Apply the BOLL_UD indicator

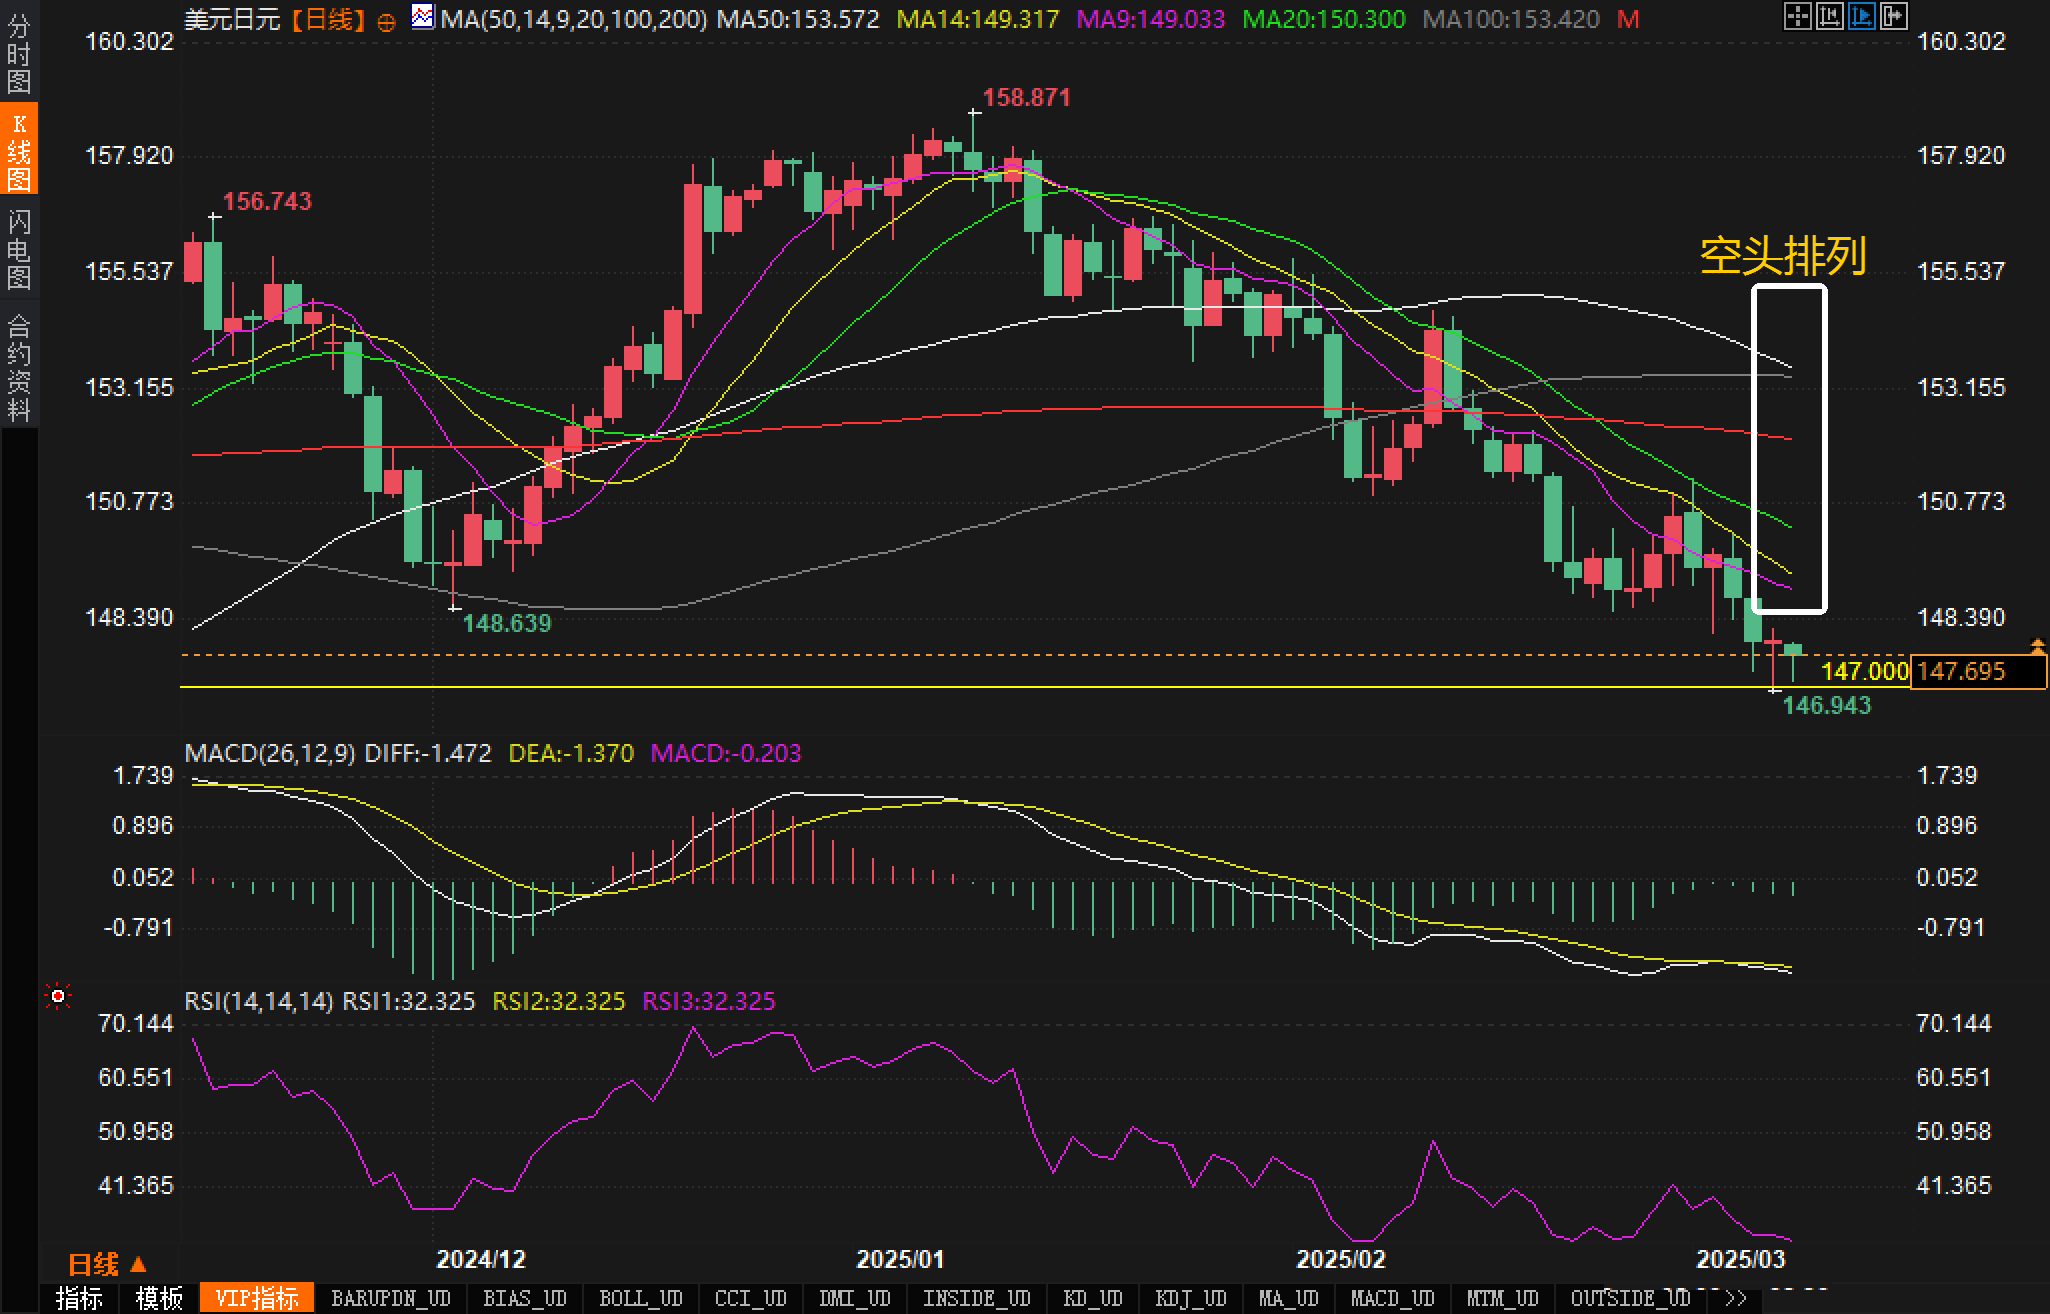(x=641, y=1298)
